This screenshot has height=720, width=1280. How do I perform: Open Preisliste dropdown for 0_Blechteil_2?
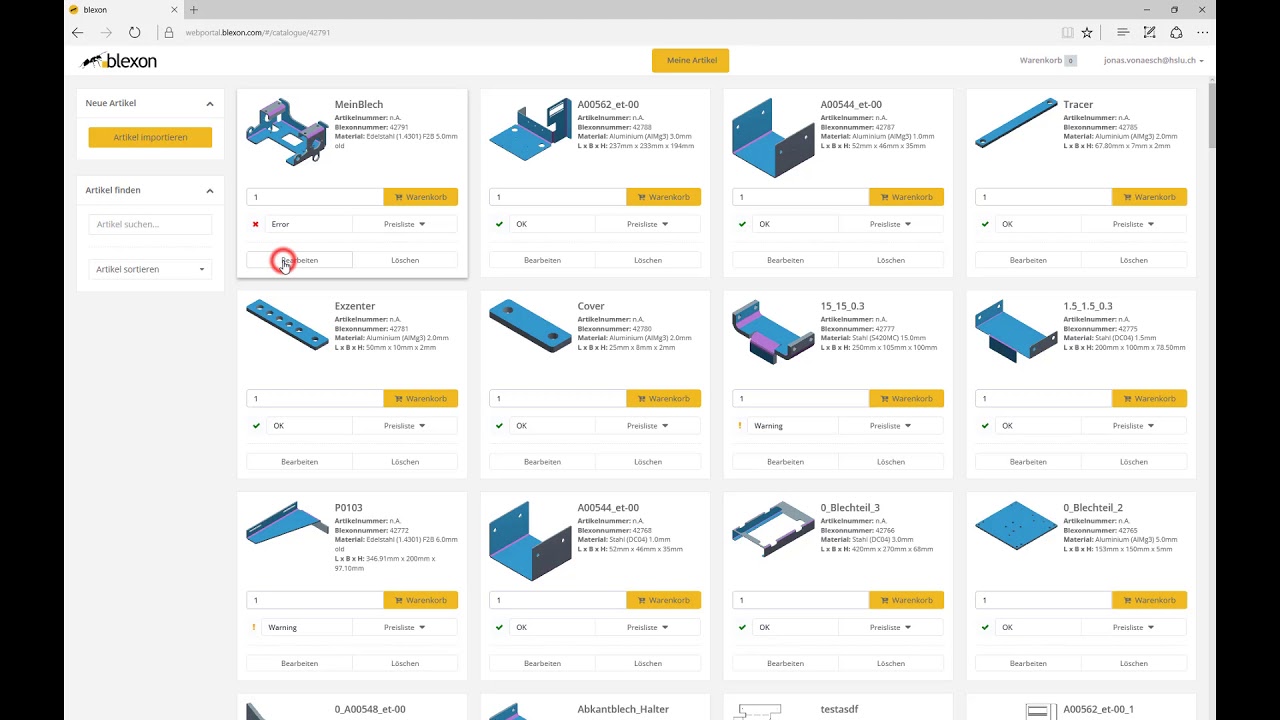click(1134, 628)
